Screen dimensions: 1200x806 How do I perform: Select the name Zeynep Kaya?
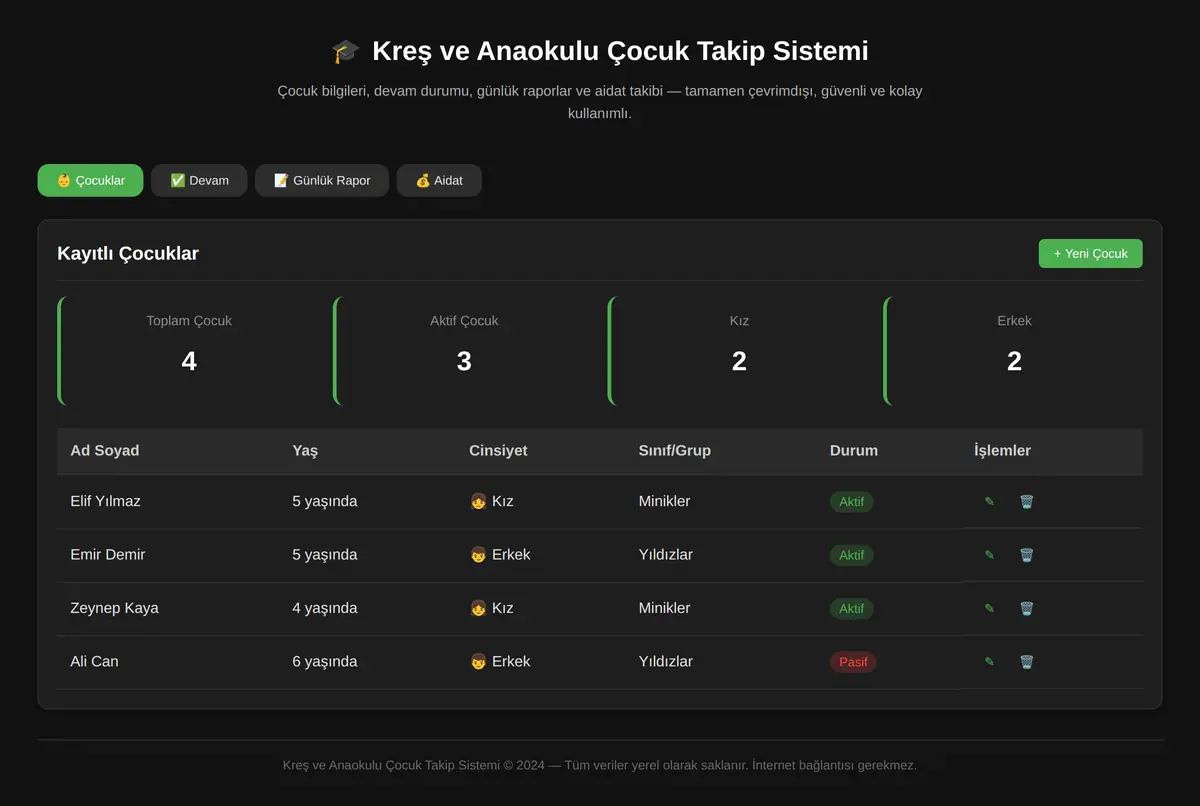point(114,608)
